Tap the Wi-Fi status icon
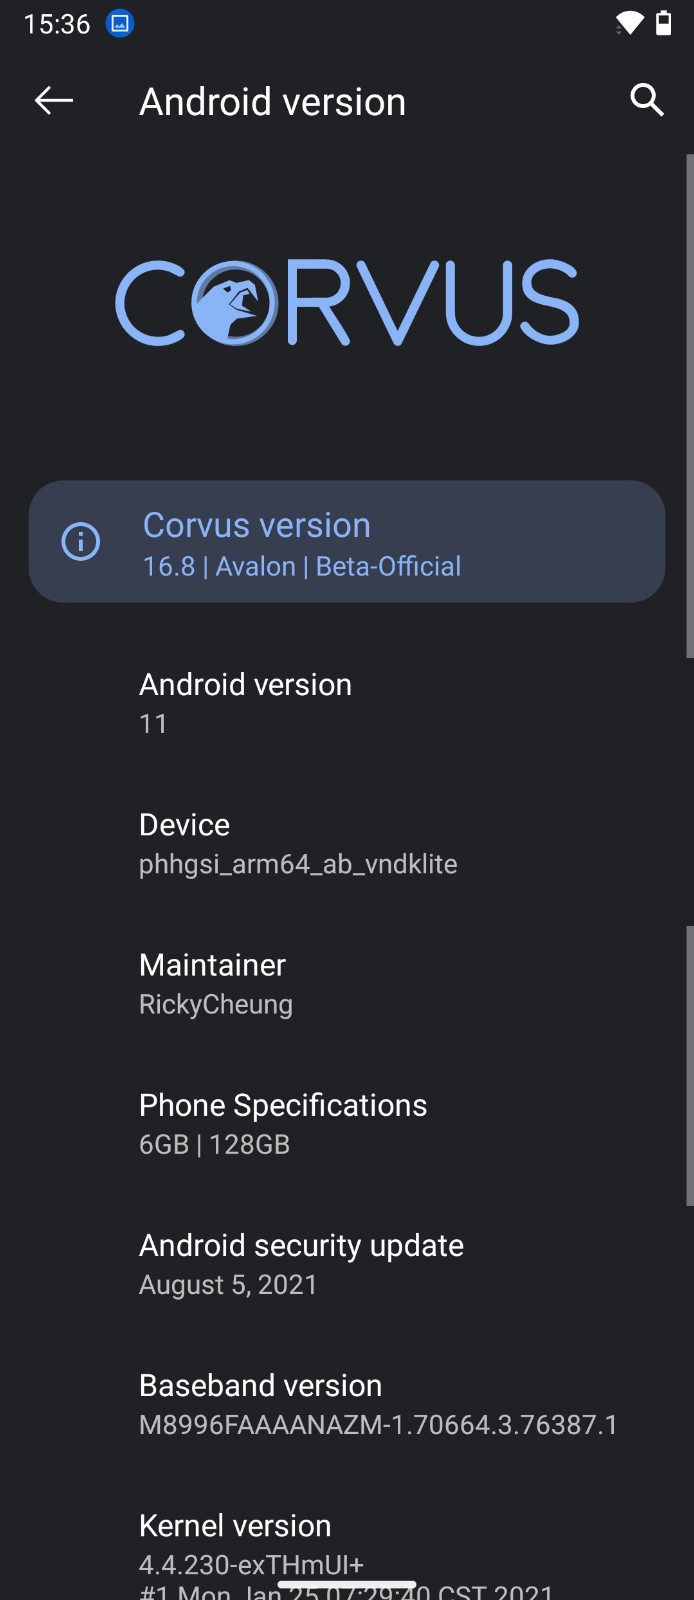 (629, 23)
